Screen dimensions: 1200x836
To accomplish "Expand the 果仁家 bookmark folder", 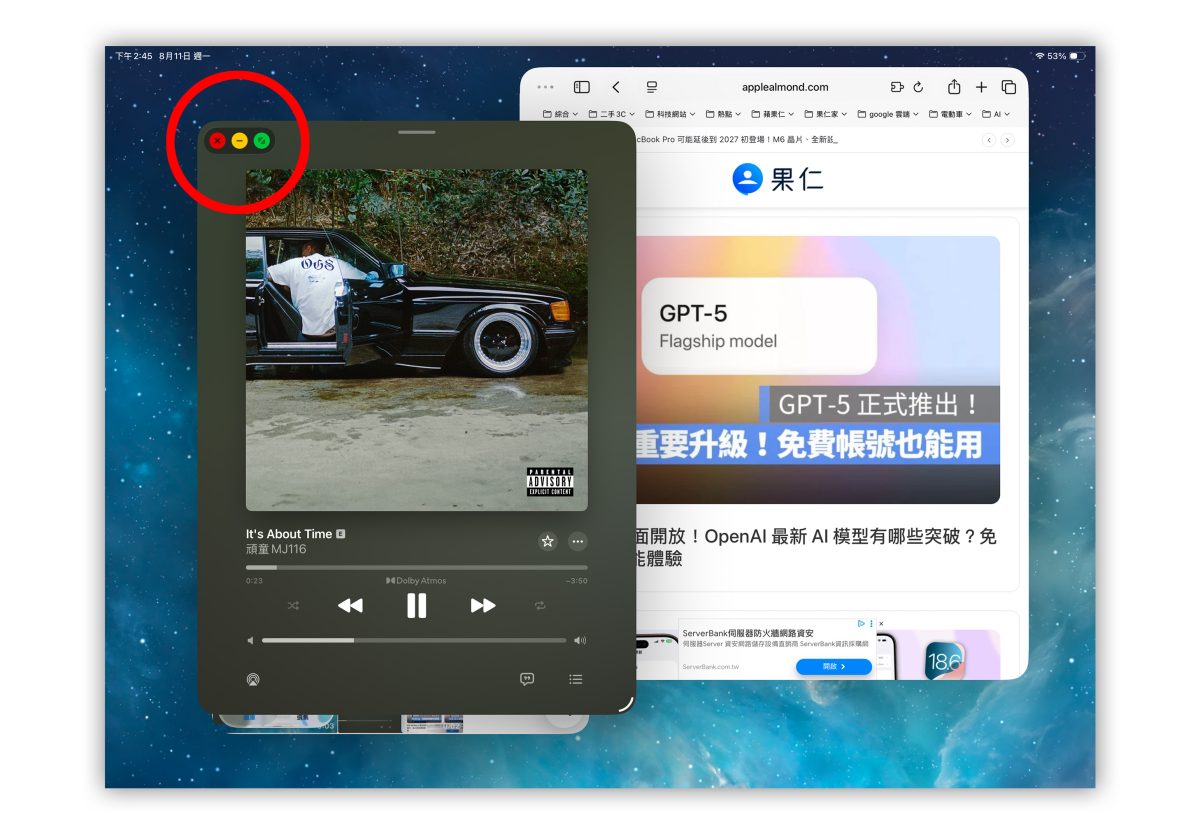I will [825, 114].
